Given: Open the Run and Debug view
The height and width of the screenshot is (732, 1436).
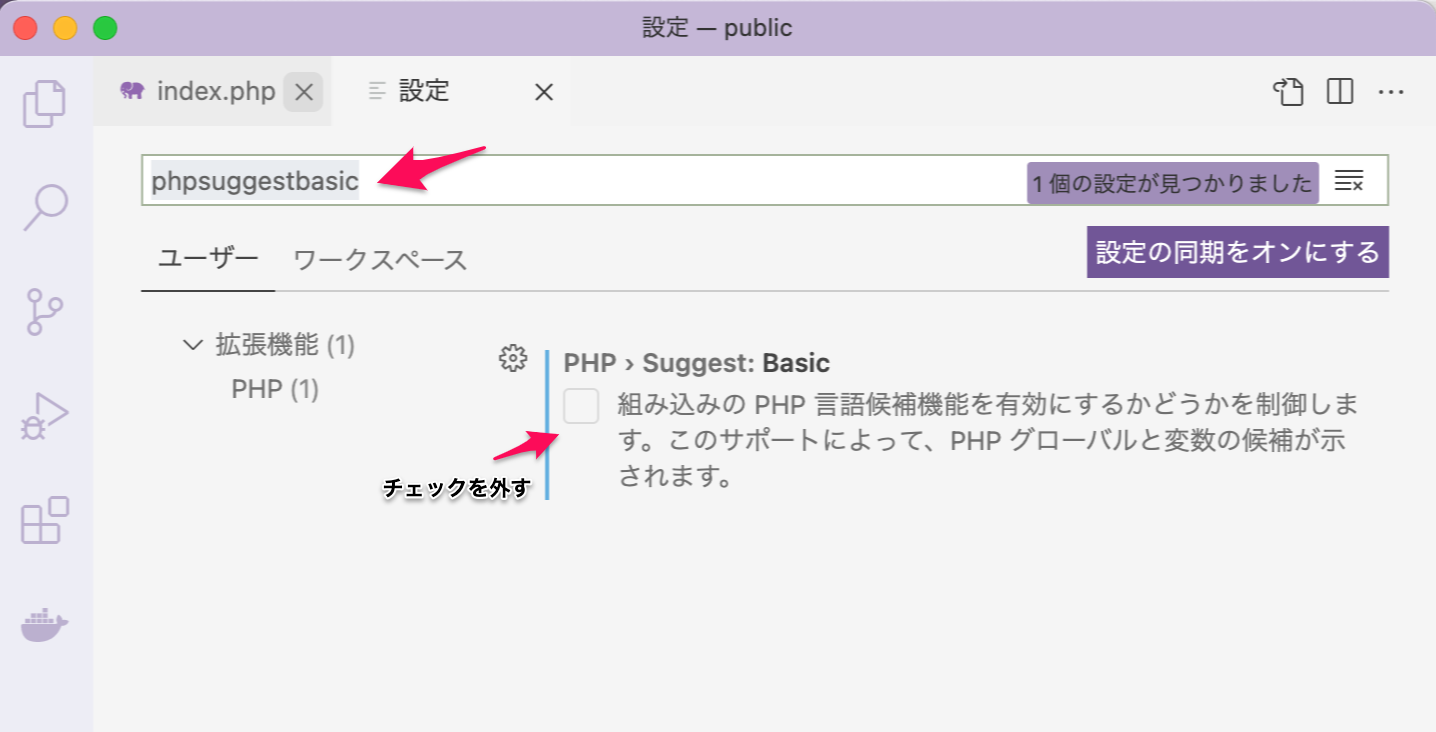Looking at the screenshot, I should pyautogui.click(x=44, y=413).
